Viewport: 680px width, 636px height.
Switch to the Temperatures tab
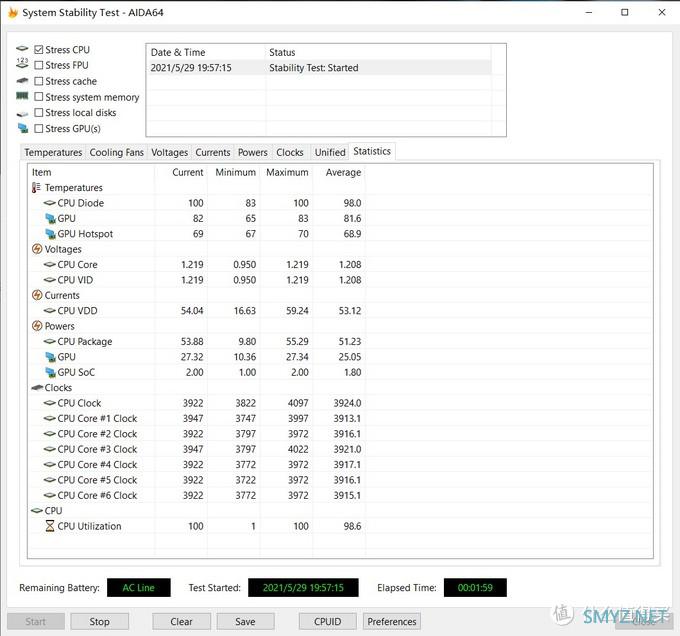coord(53,153)
